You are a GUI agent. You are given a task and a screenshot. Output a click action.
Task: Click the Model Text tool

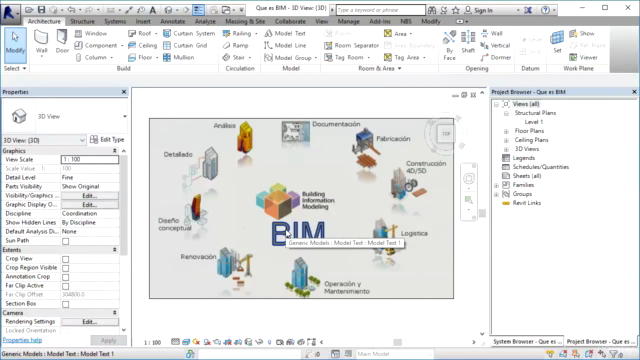(285, 33)
